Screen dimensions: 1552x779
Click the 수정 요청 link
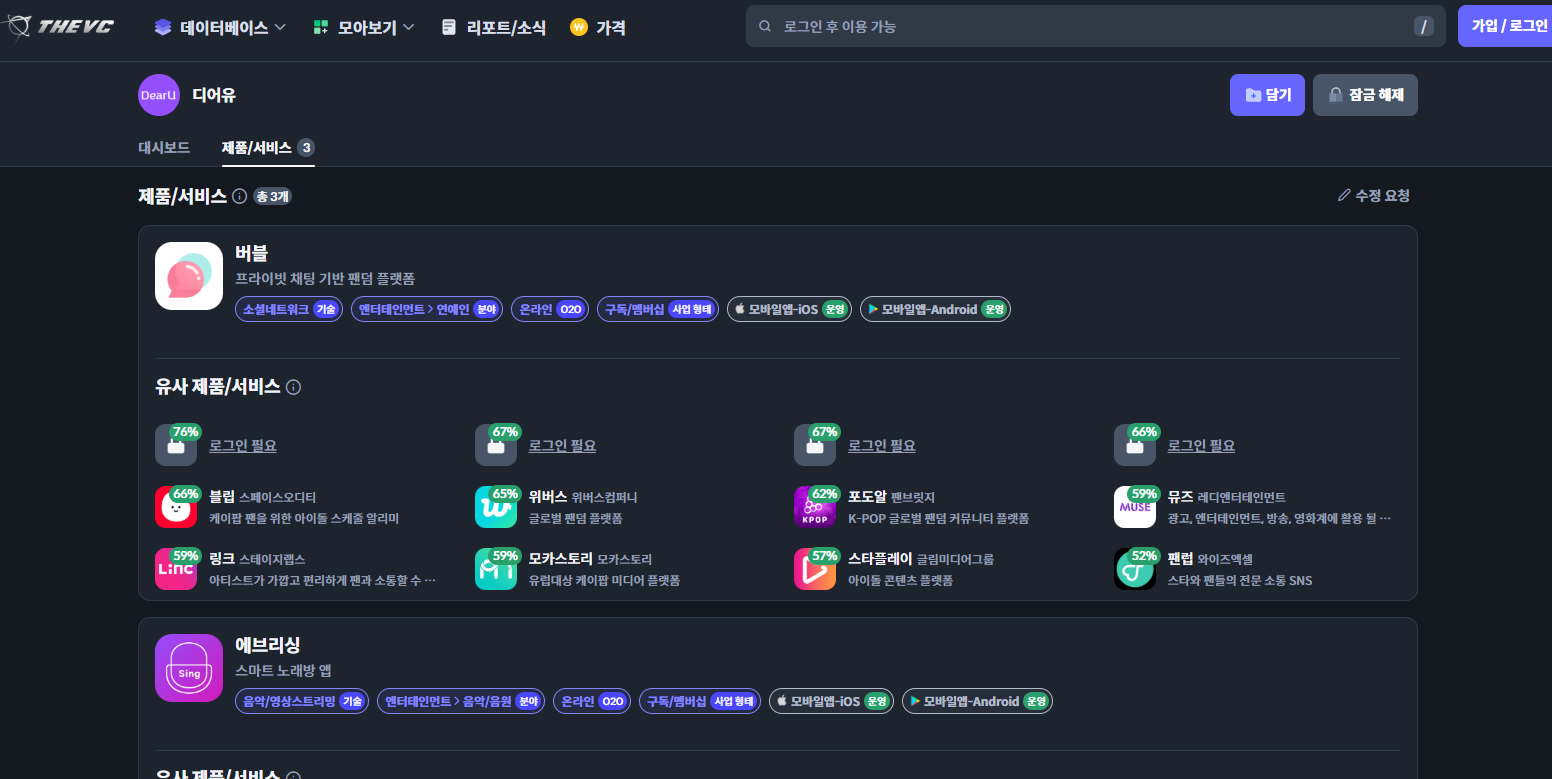click(x=1373, y=196)
